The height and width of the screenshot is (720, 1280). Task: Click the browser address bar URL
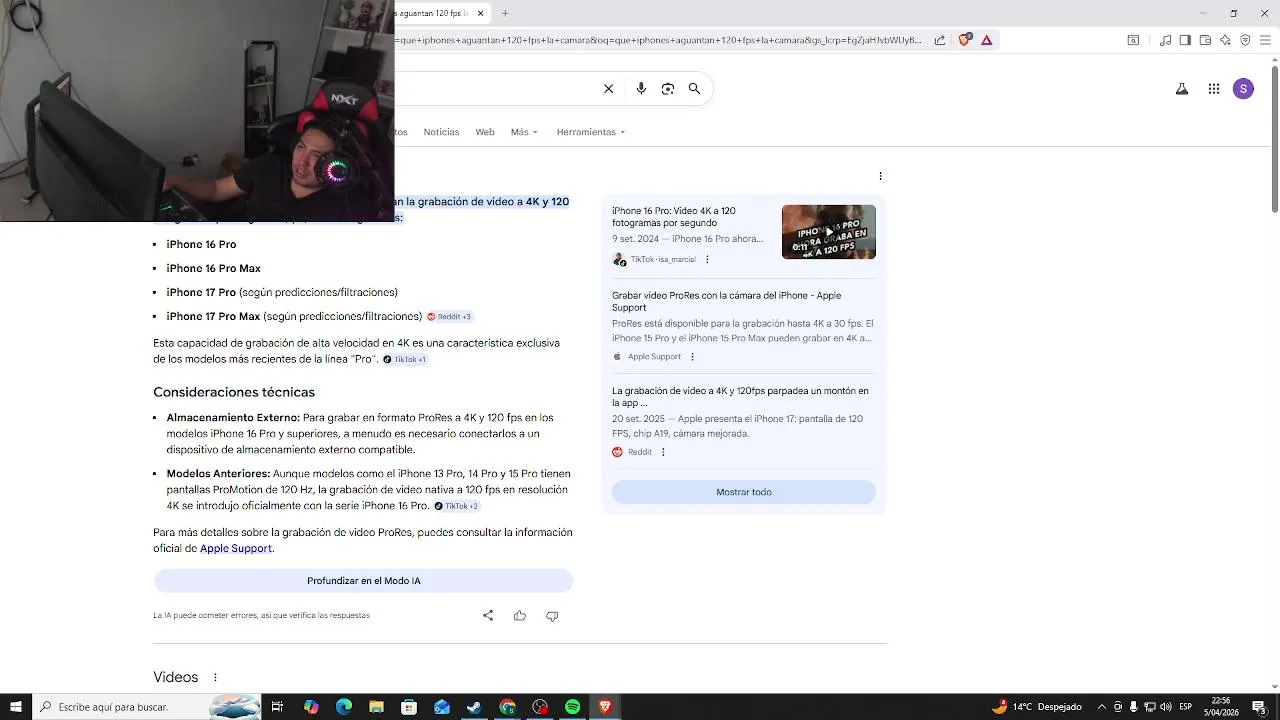658,40
